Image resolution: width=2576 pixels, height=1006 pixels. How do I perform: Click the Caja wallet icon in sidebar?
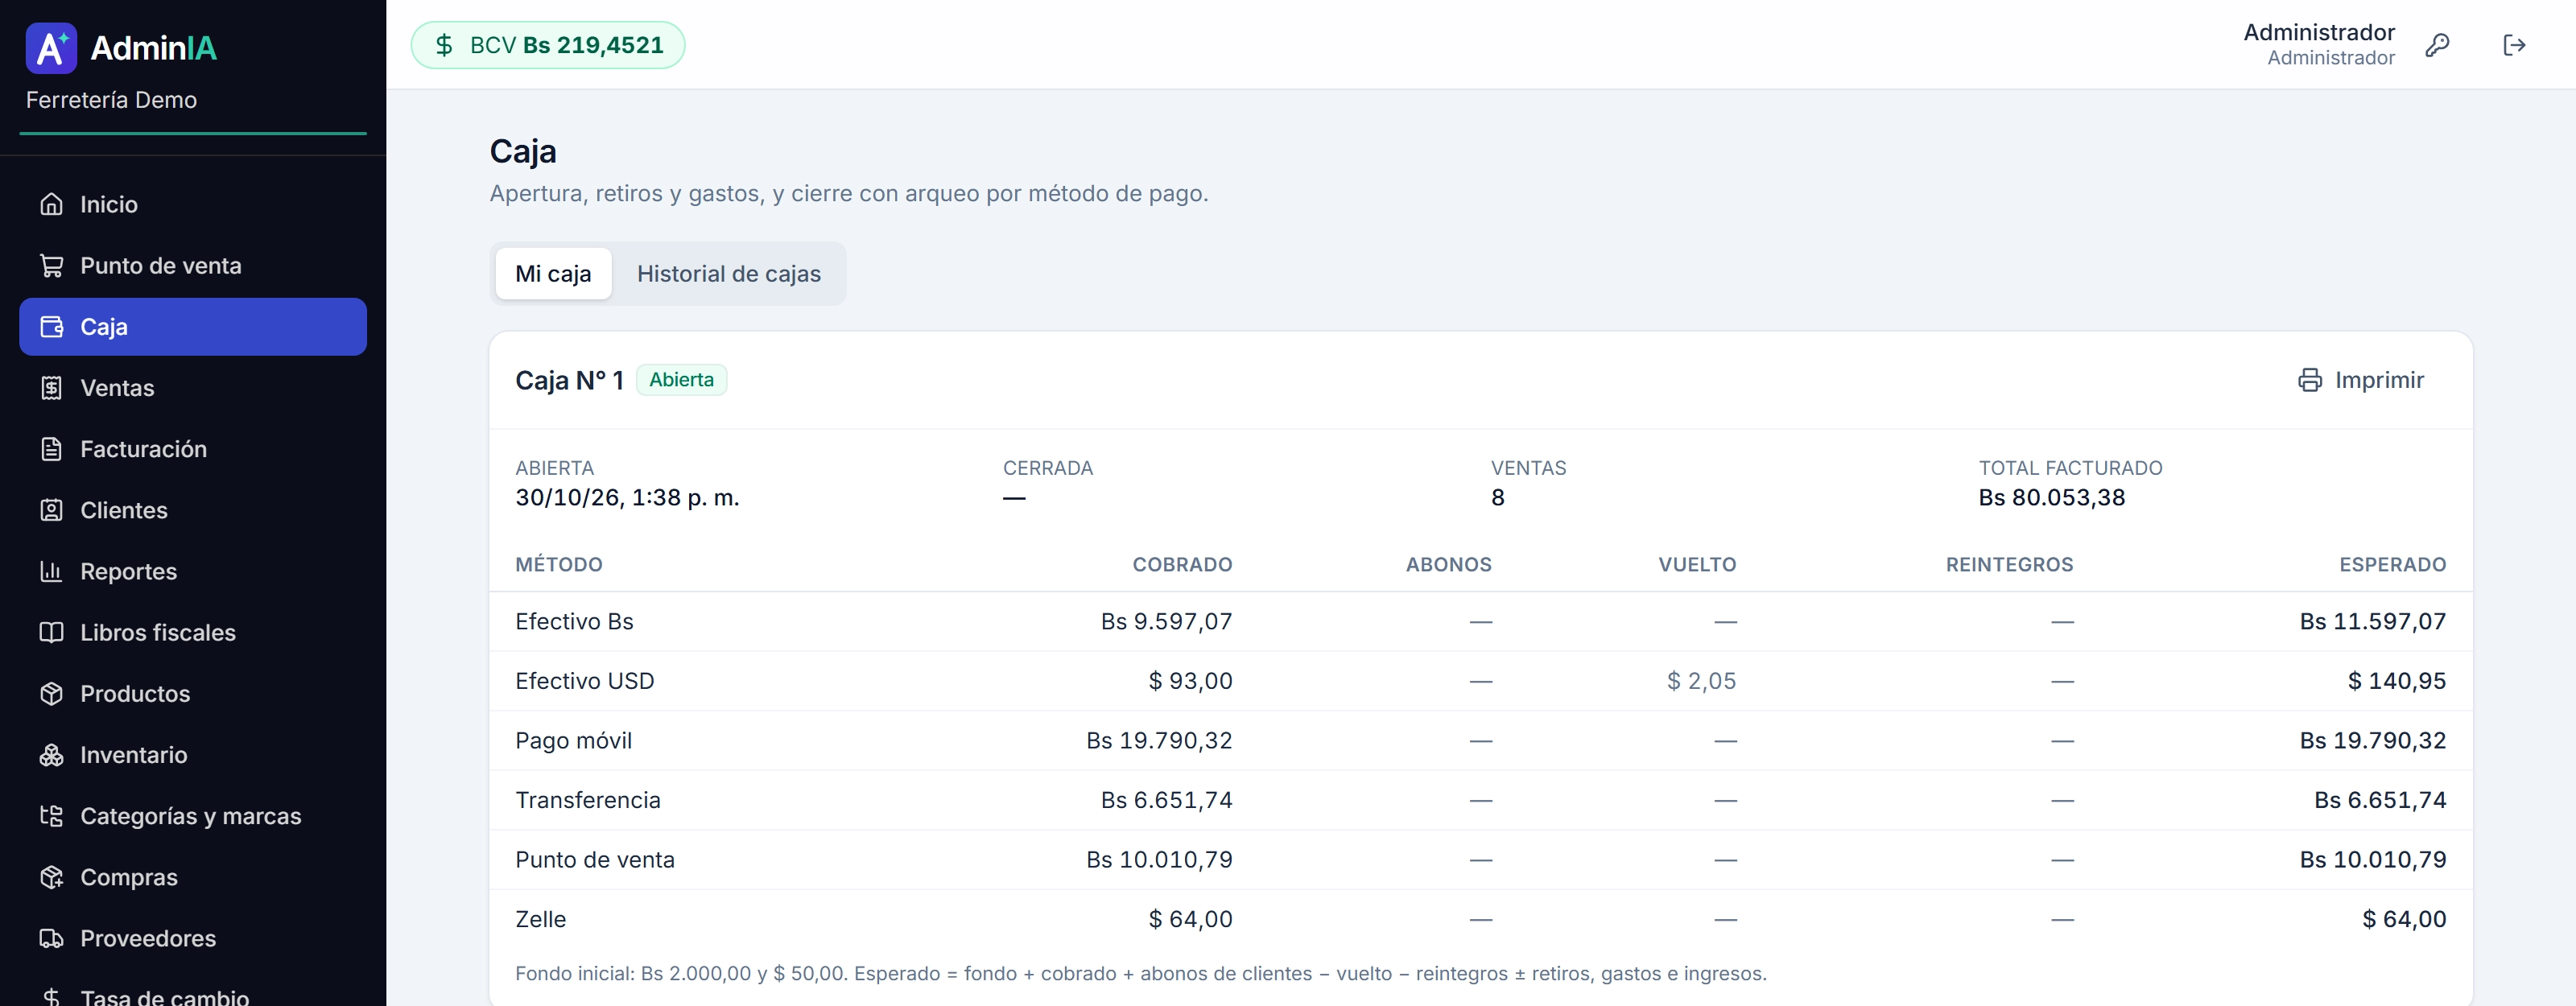coord(51,326)
